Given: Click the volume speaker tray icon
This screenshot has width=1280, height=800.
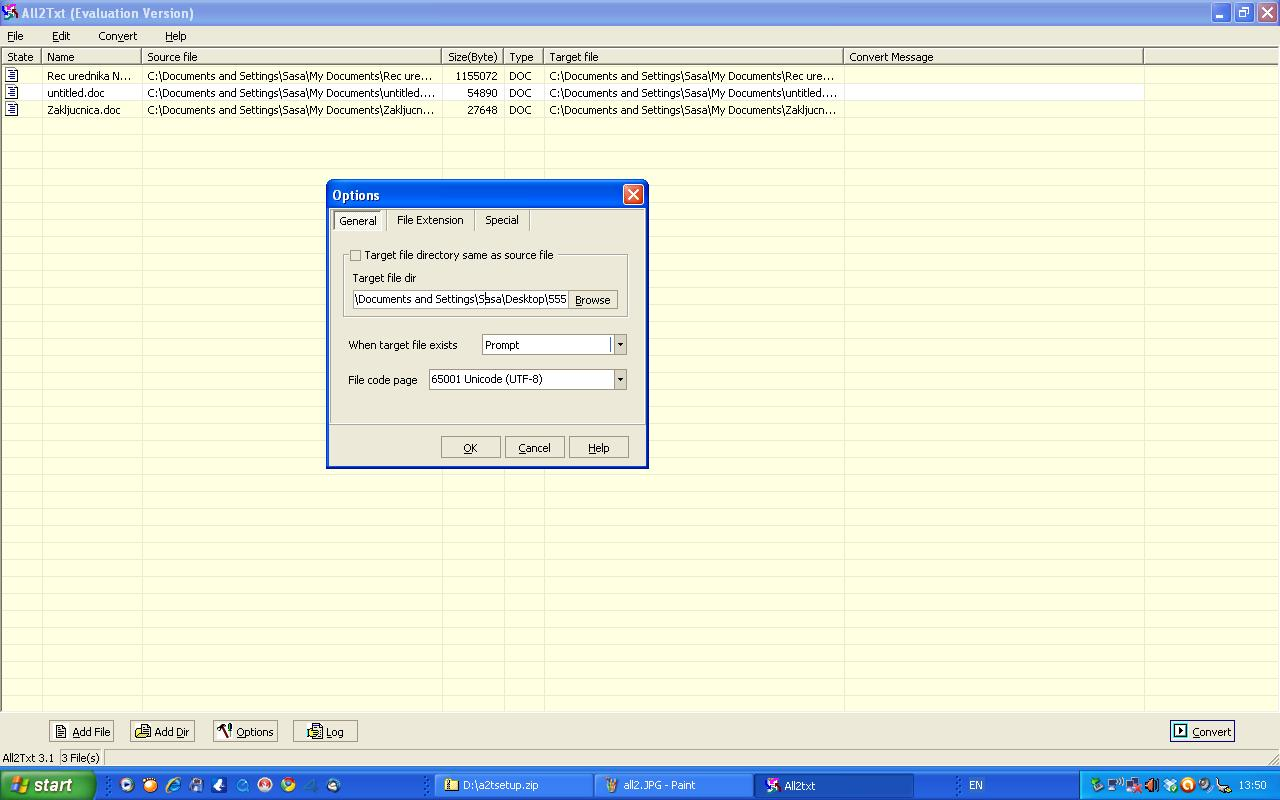Looking at the screenshot, I should 1152,785.
